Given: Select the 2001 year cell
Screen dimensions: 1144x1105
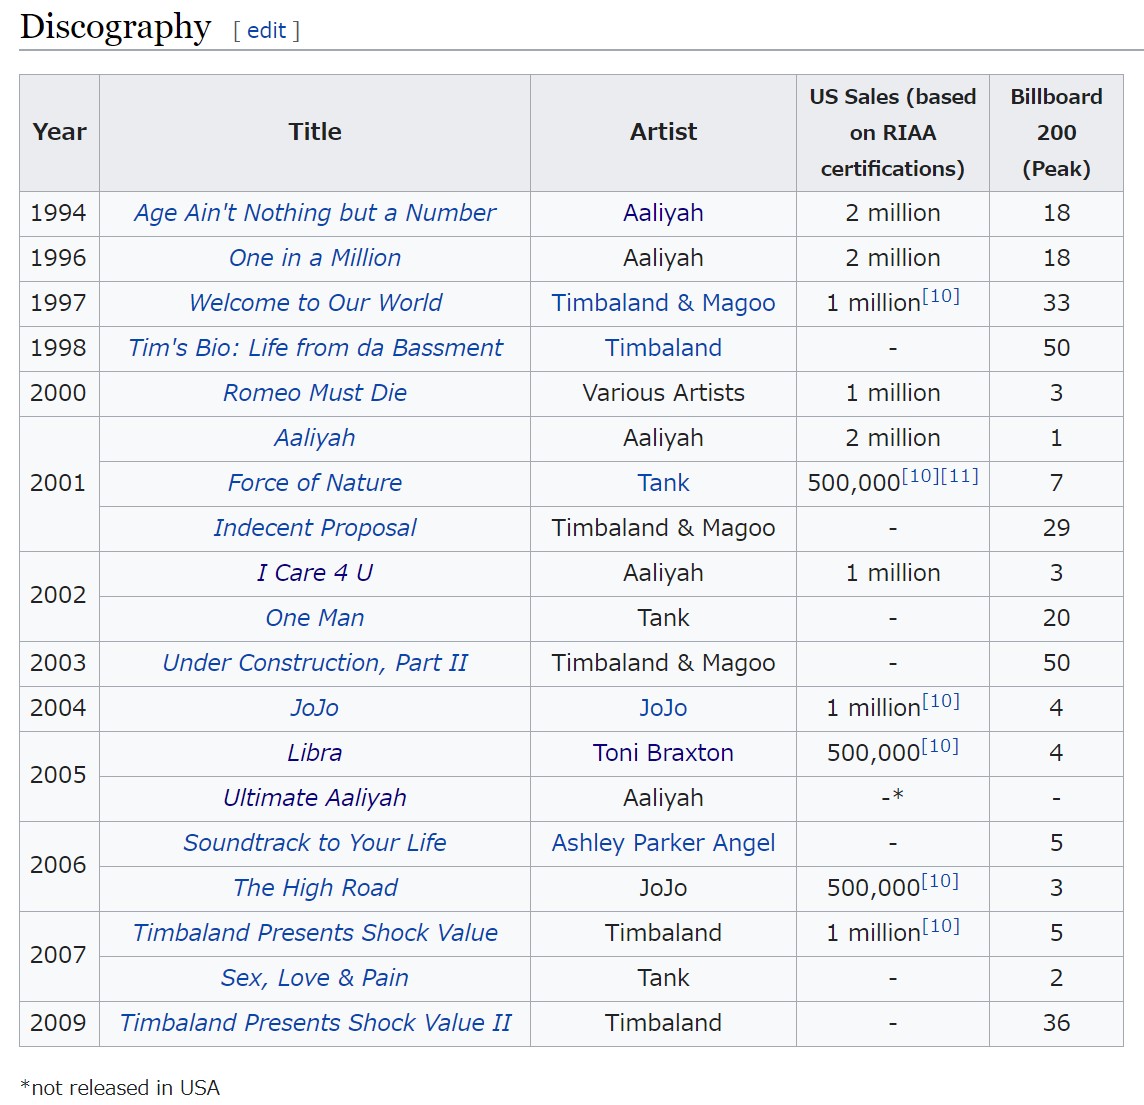Looking at the screenshot, I should [x=59, y=484].
